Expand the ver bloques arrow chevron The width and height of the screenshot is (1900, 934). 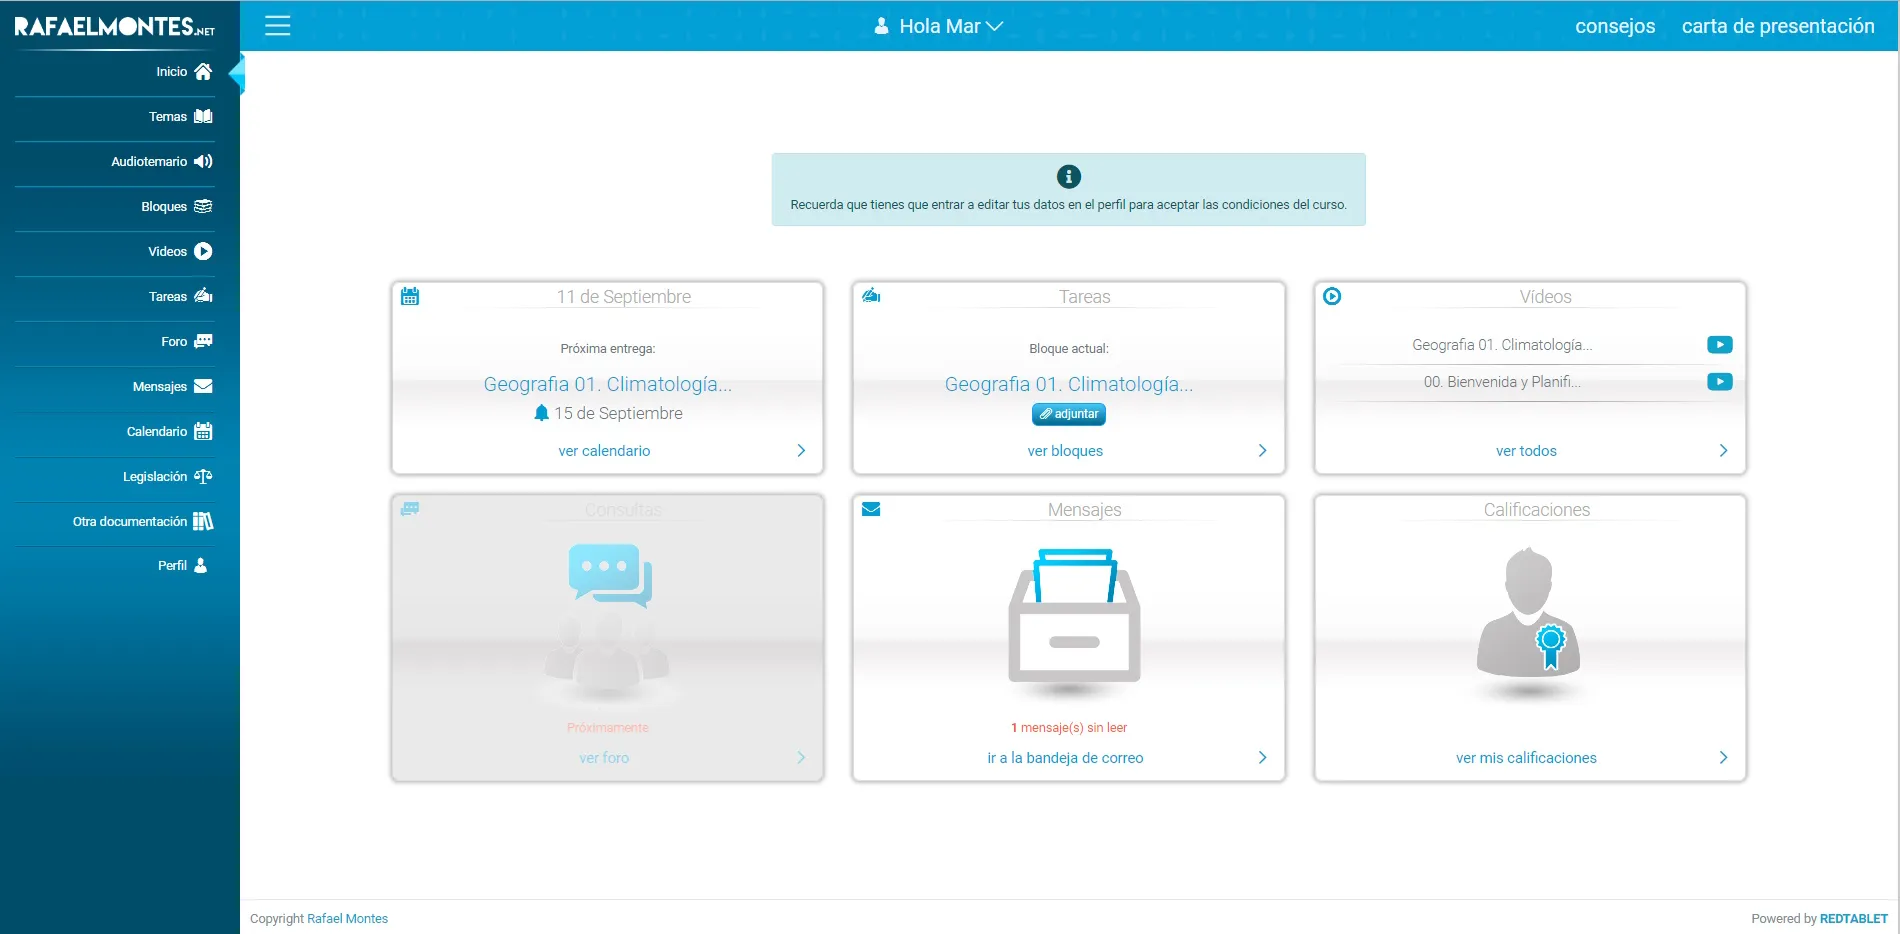pos(1262,451)
